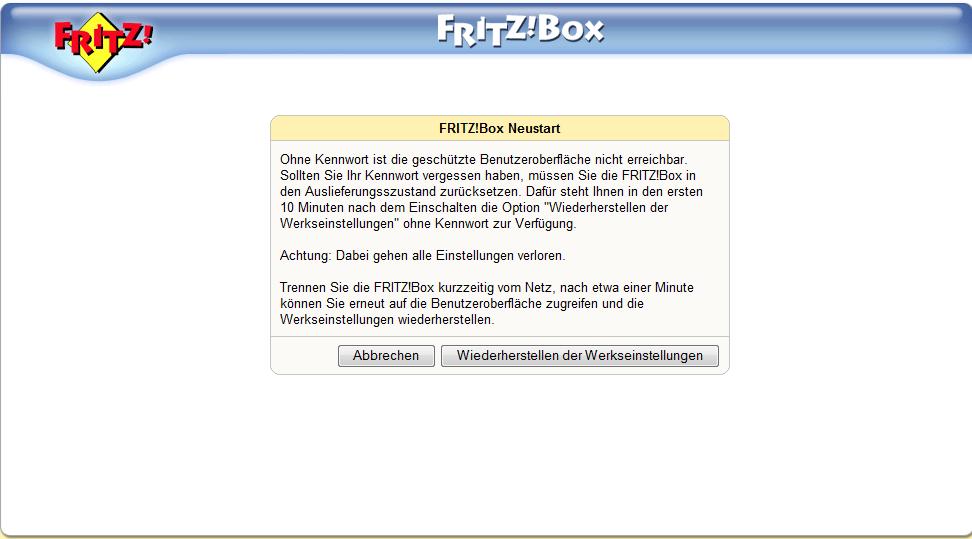Click the Abbrechen button
This screenshot has height=539, width=972.
(x=386, y=356)
